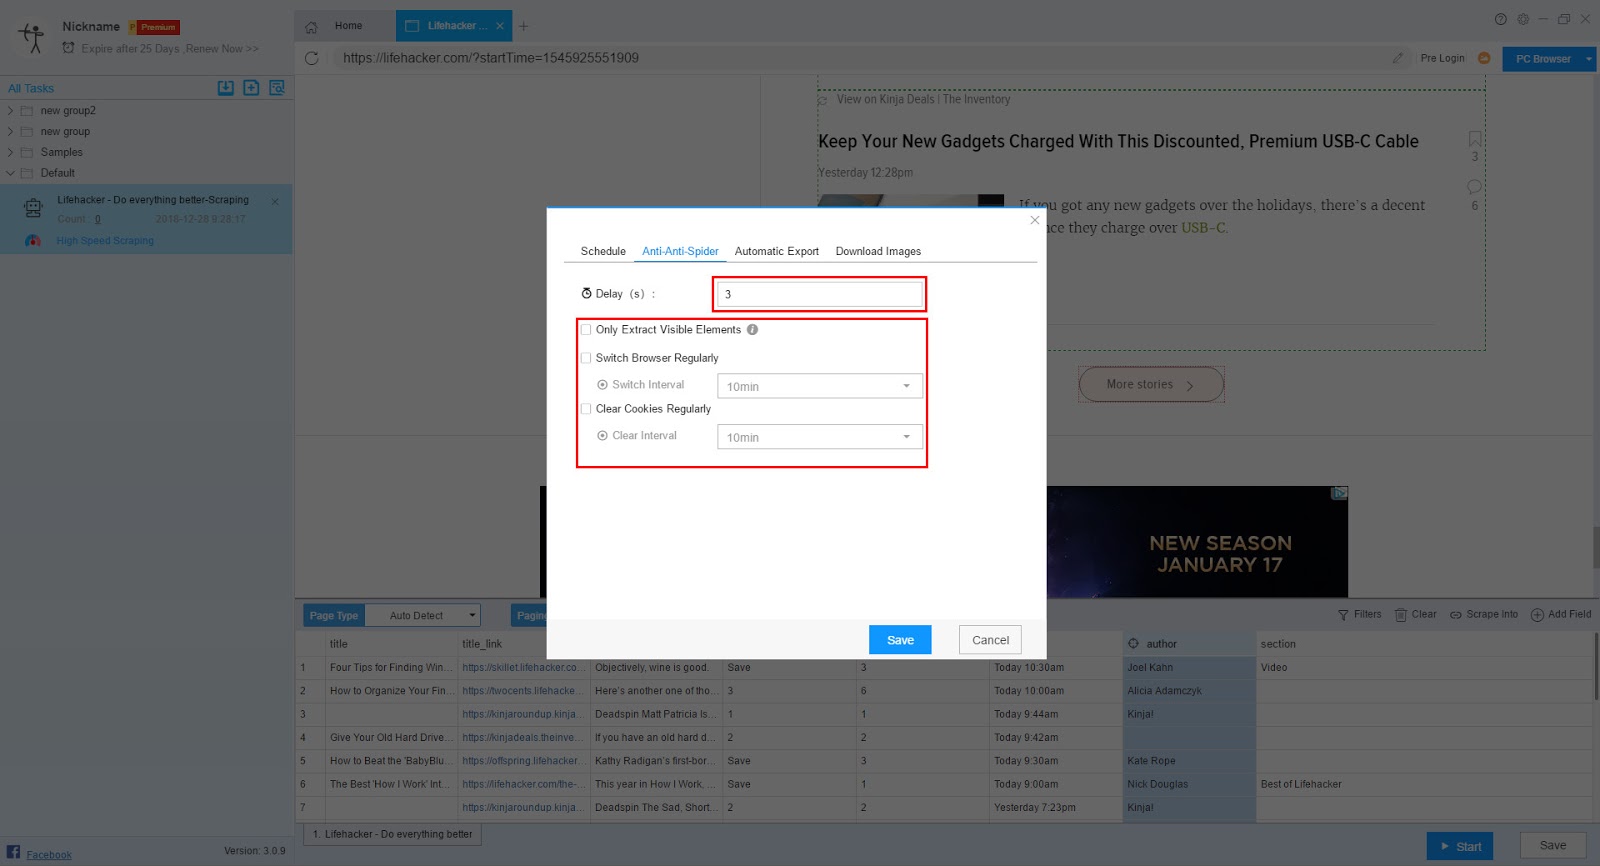Open the Home browser tab
This screenshot has width=1600, height=866.
(x=345, y=26)
